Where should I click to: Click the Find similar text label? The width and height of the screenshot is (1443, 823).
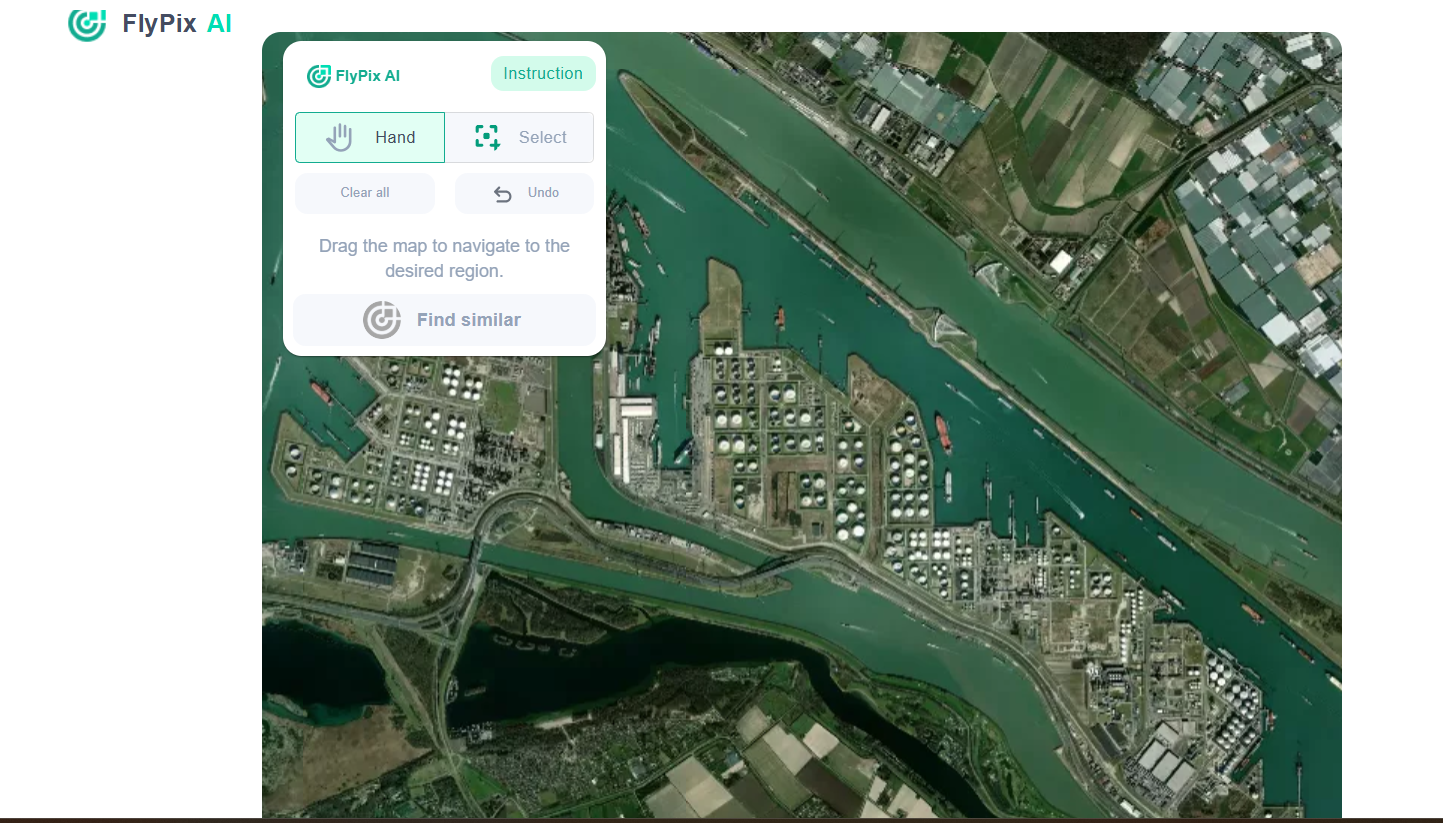[x=468, y=320]
